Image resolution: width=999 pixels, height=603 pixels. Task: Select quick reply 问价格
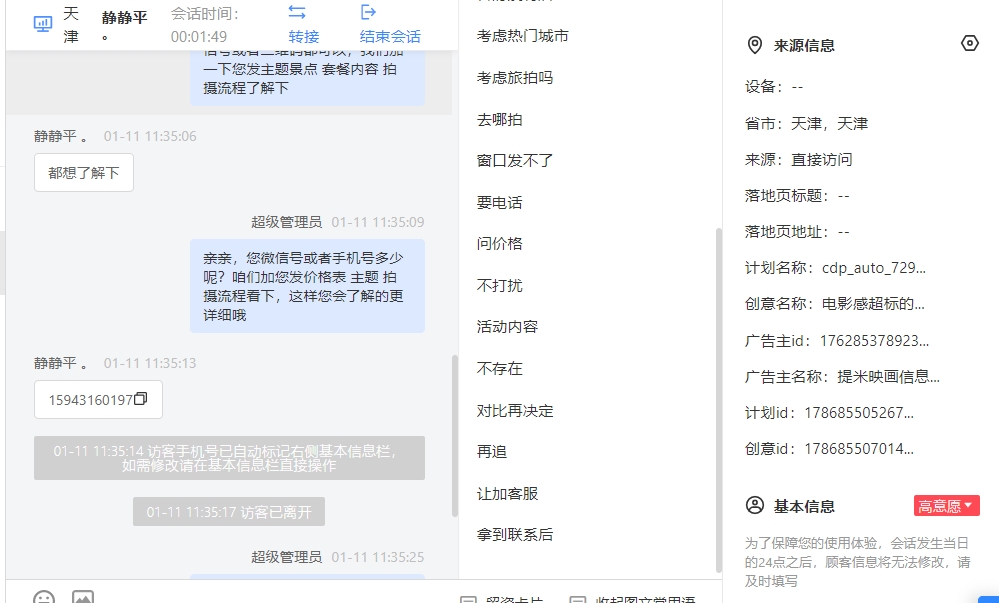click(x=500, y=243)
